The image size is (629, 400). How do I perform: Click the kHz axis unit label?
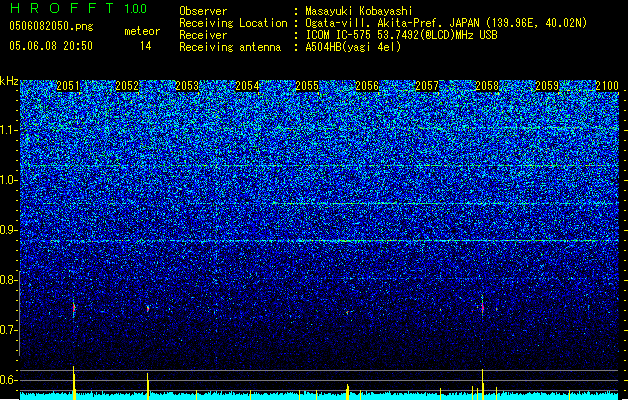[9, 81]
